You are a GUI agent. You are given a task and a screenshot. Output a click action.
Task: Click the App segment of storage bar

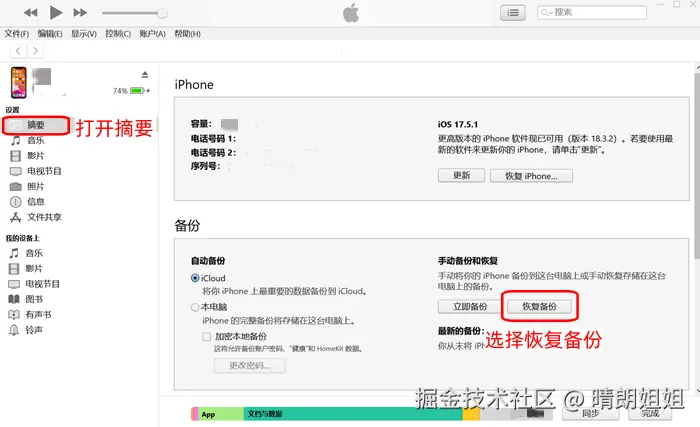(221, 414)
